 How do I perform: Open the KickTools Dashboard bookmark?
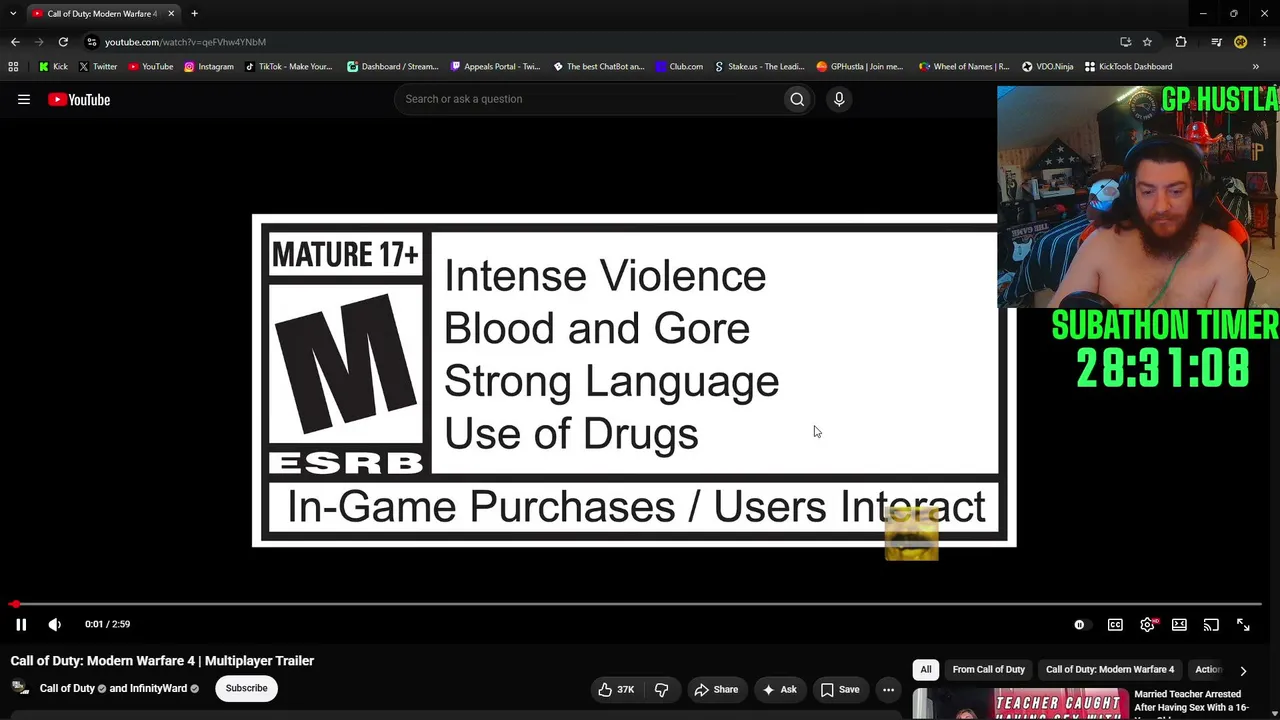1128,67
